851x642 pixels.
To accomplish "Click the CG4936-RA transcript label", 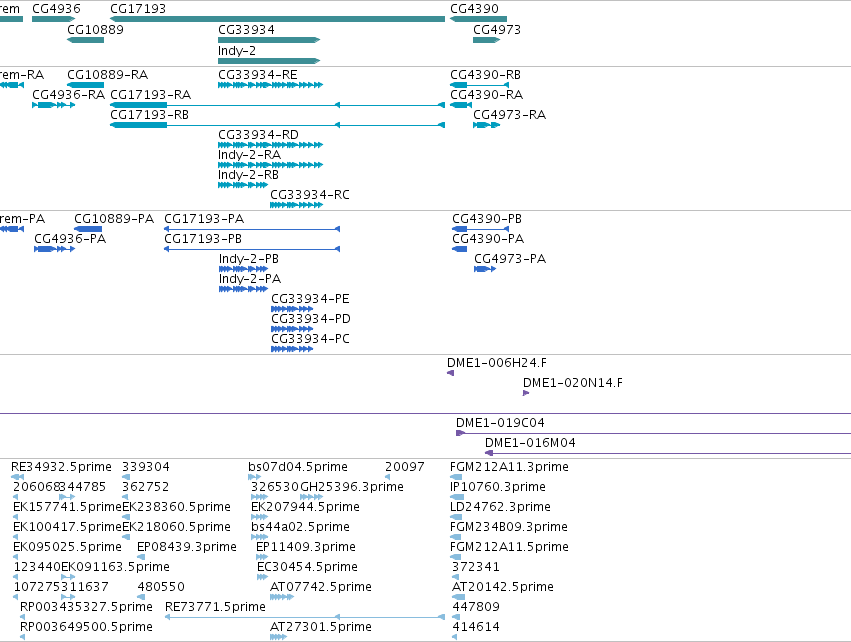I will coord(68,94).
